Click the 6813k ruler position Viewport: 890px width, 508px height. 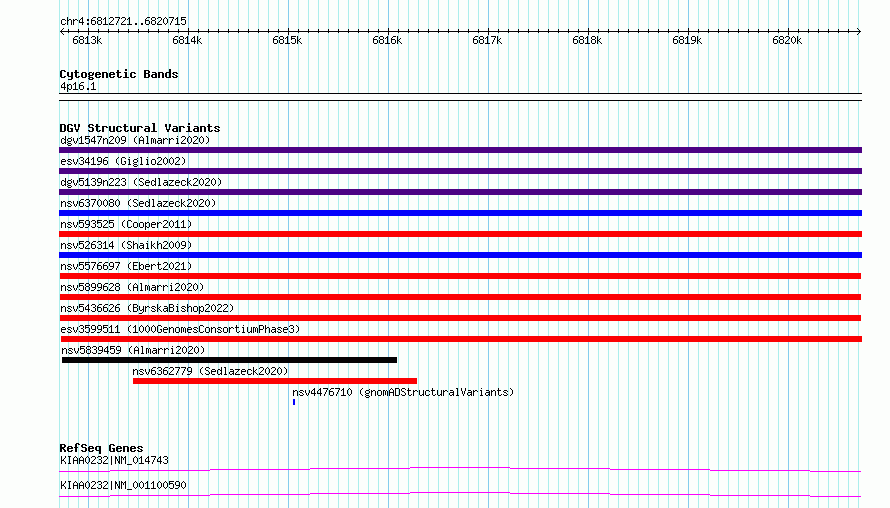[x=87, y=40]
